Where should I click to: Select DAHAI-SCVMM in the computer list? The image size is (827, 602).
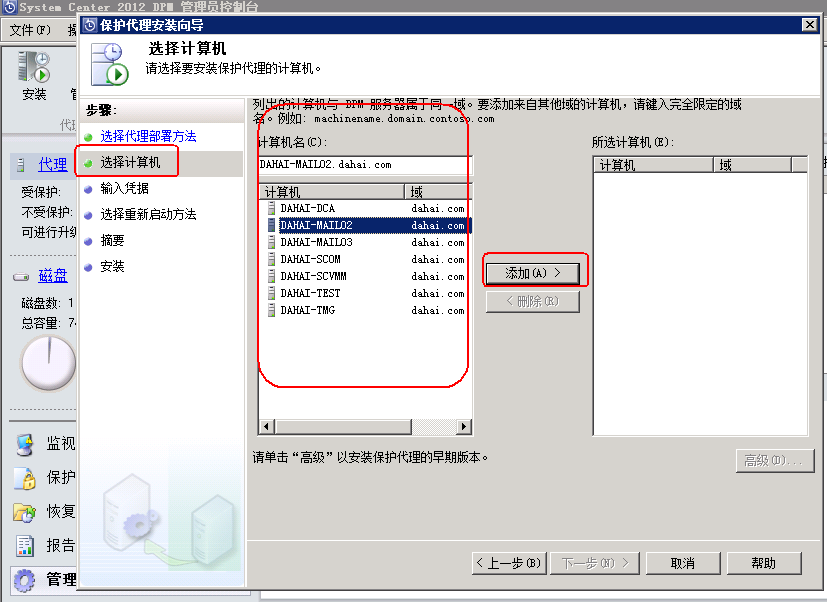pyautogui.click(x=365, y=276)
